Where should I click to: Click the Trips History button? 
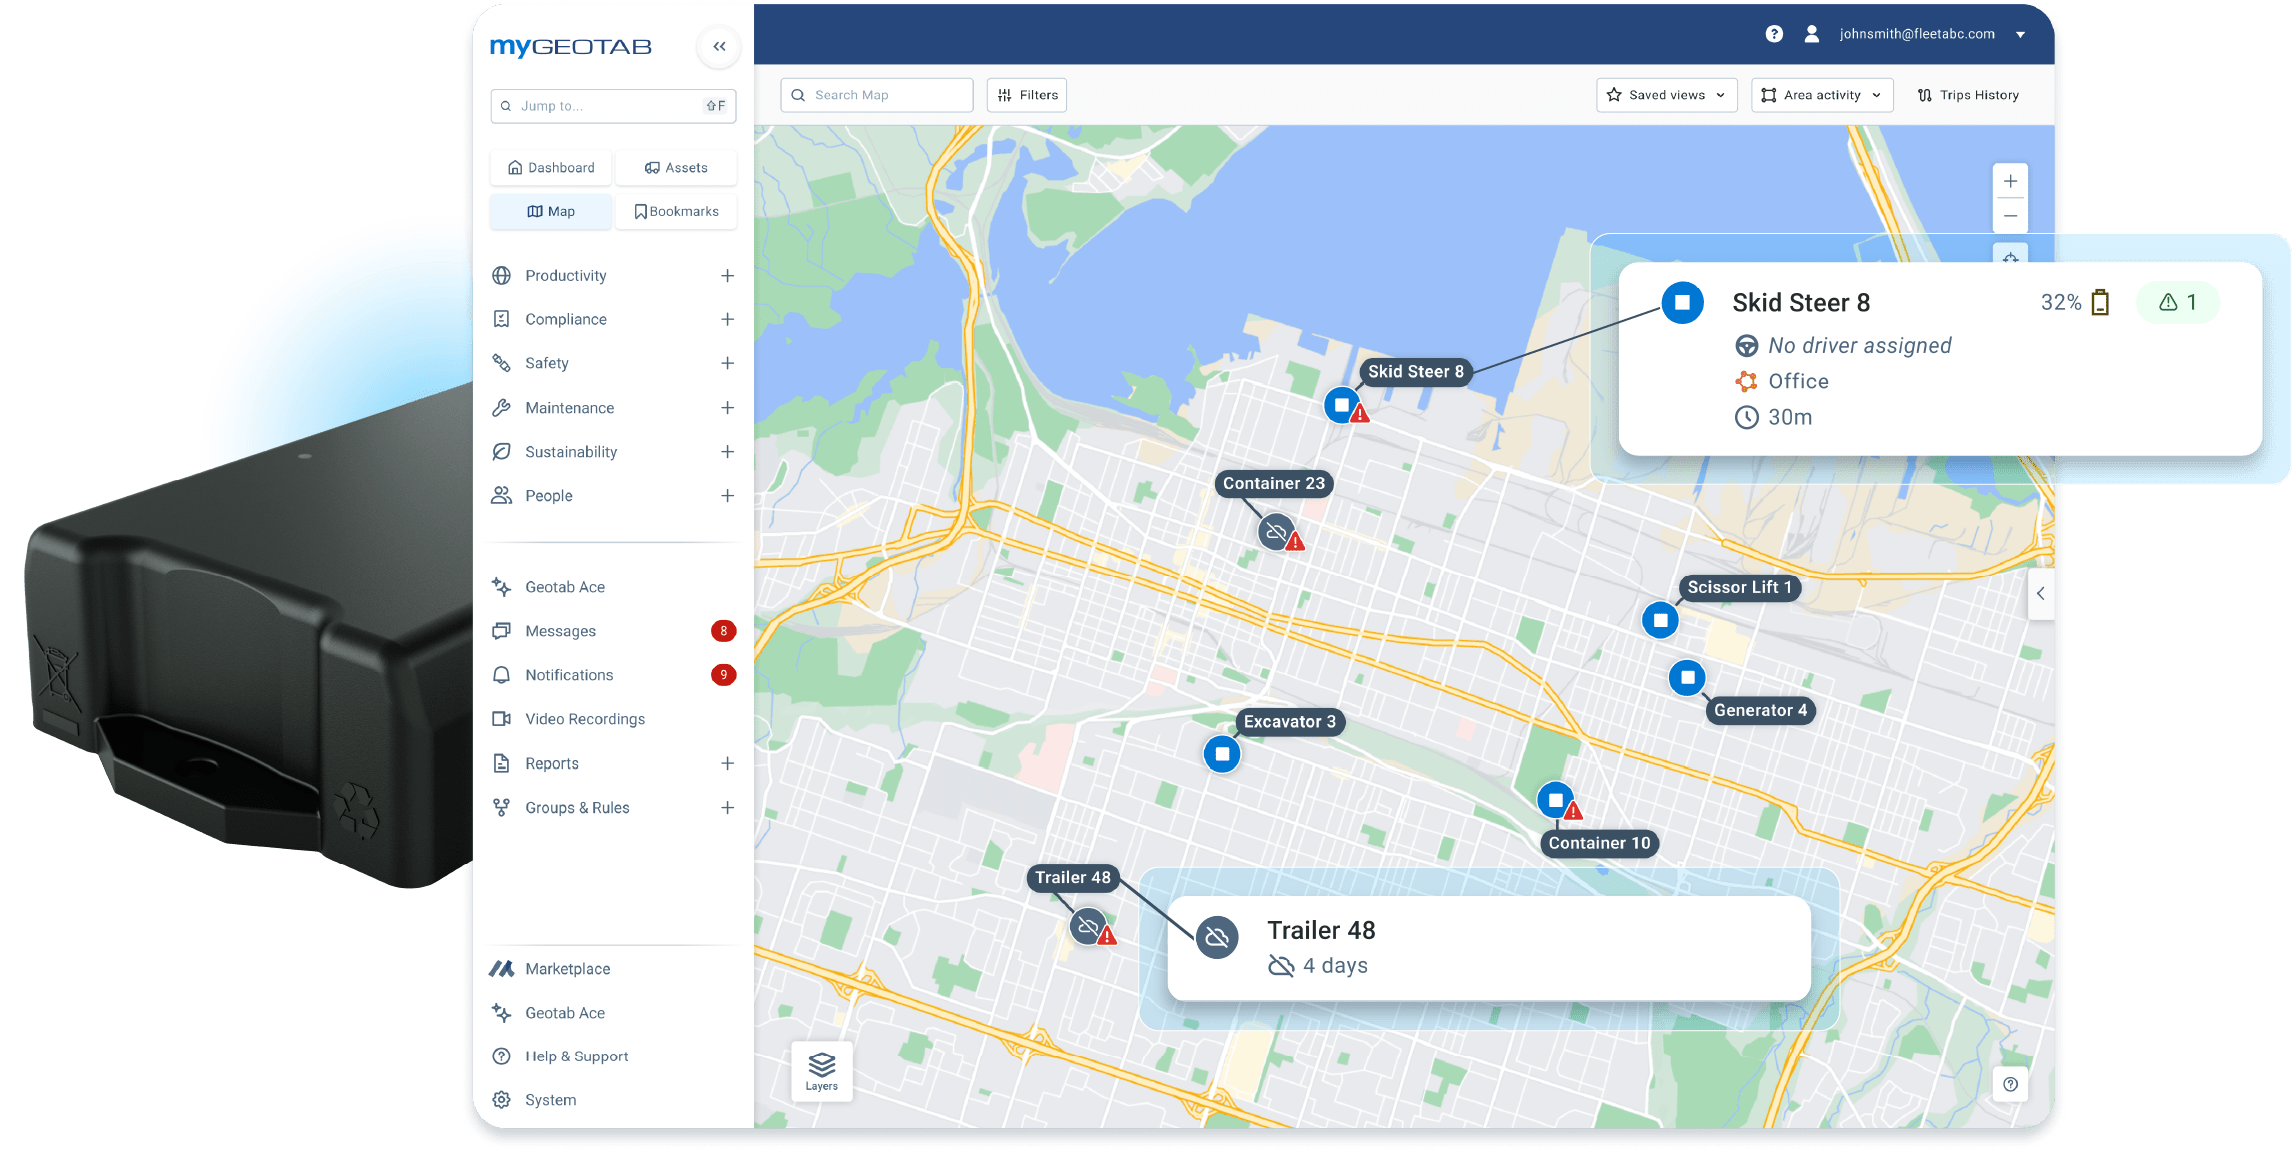click(1967, 94)
